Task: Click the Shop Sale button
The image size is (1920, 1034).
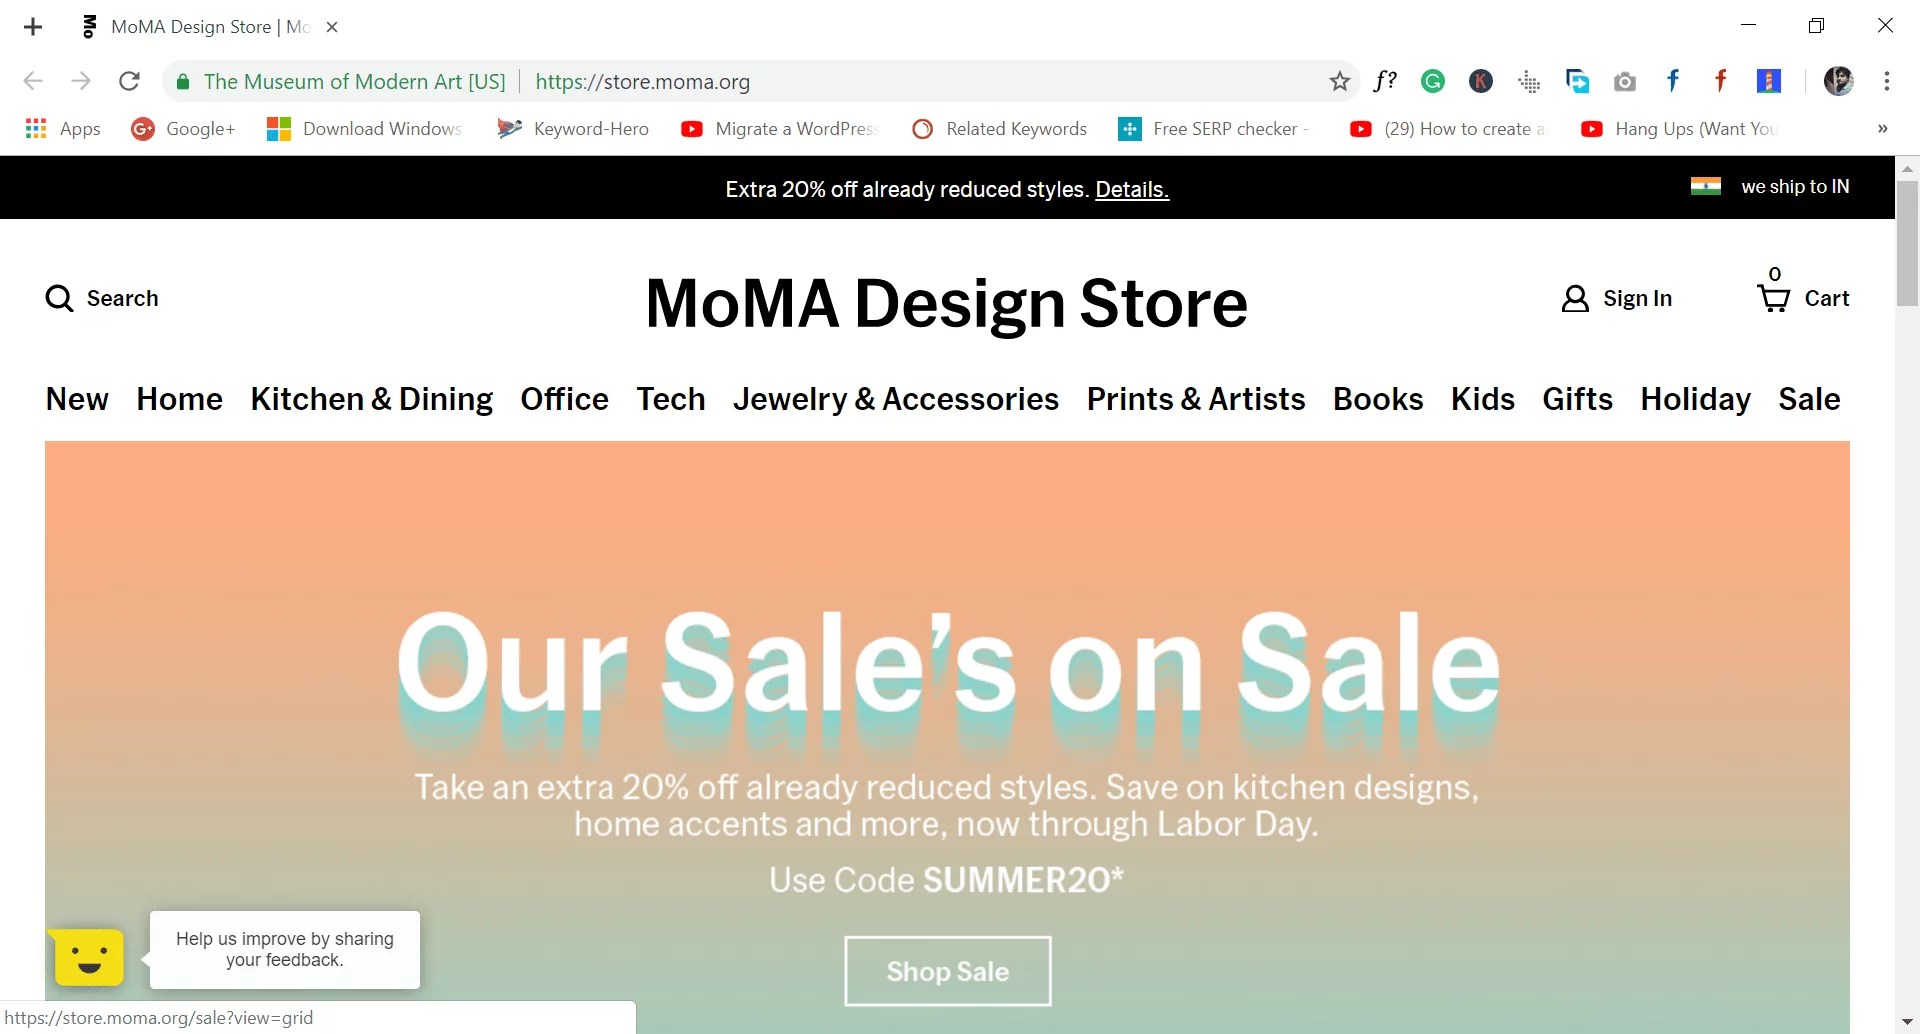Action: [x=946, y=970]
